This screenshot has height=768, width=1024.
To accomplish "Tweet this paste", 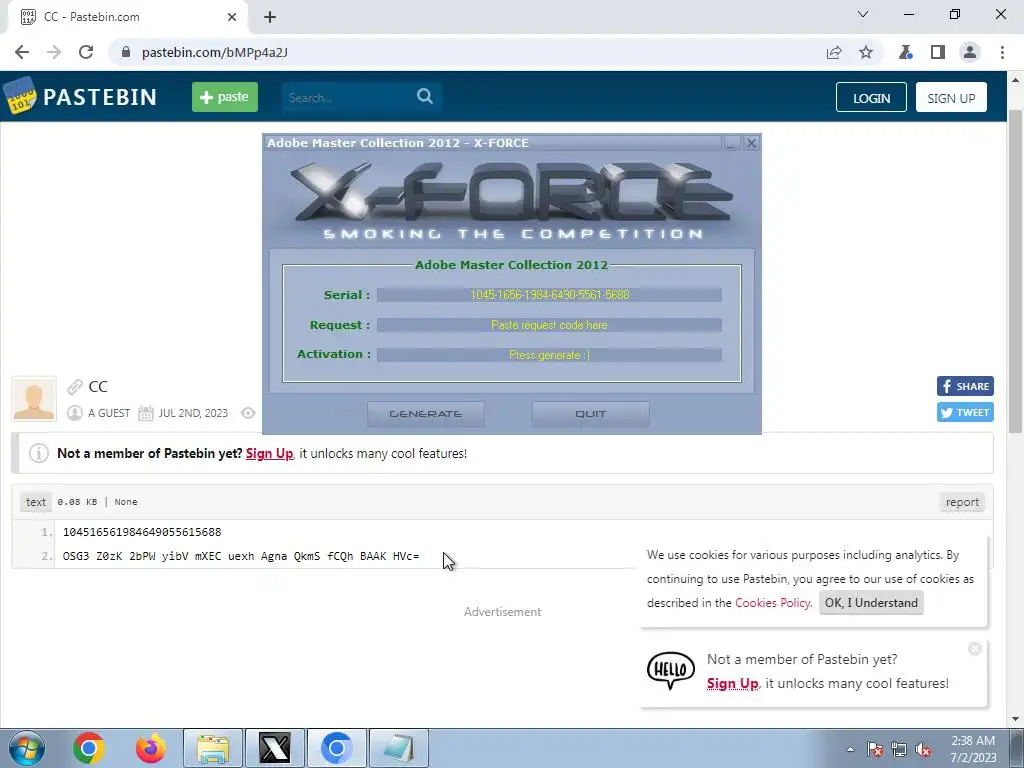I will click(965, 412).
